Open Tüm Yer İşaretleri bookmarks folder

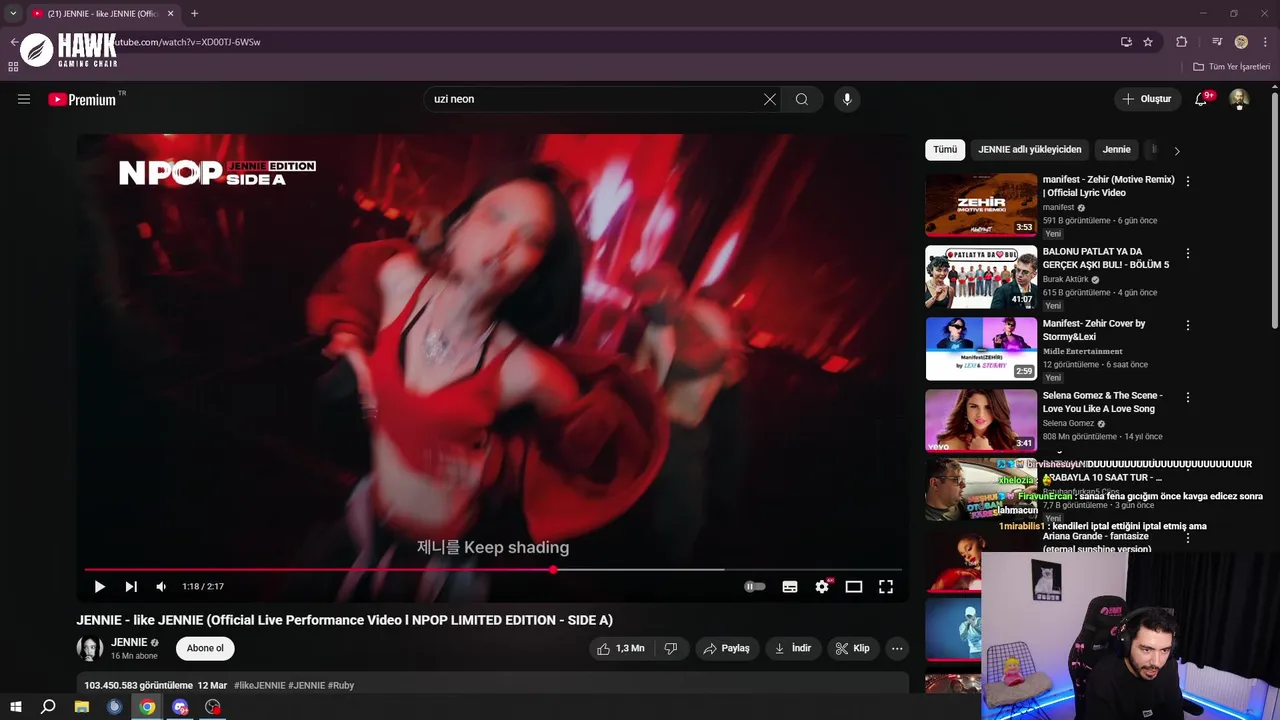coord(1232,67)
